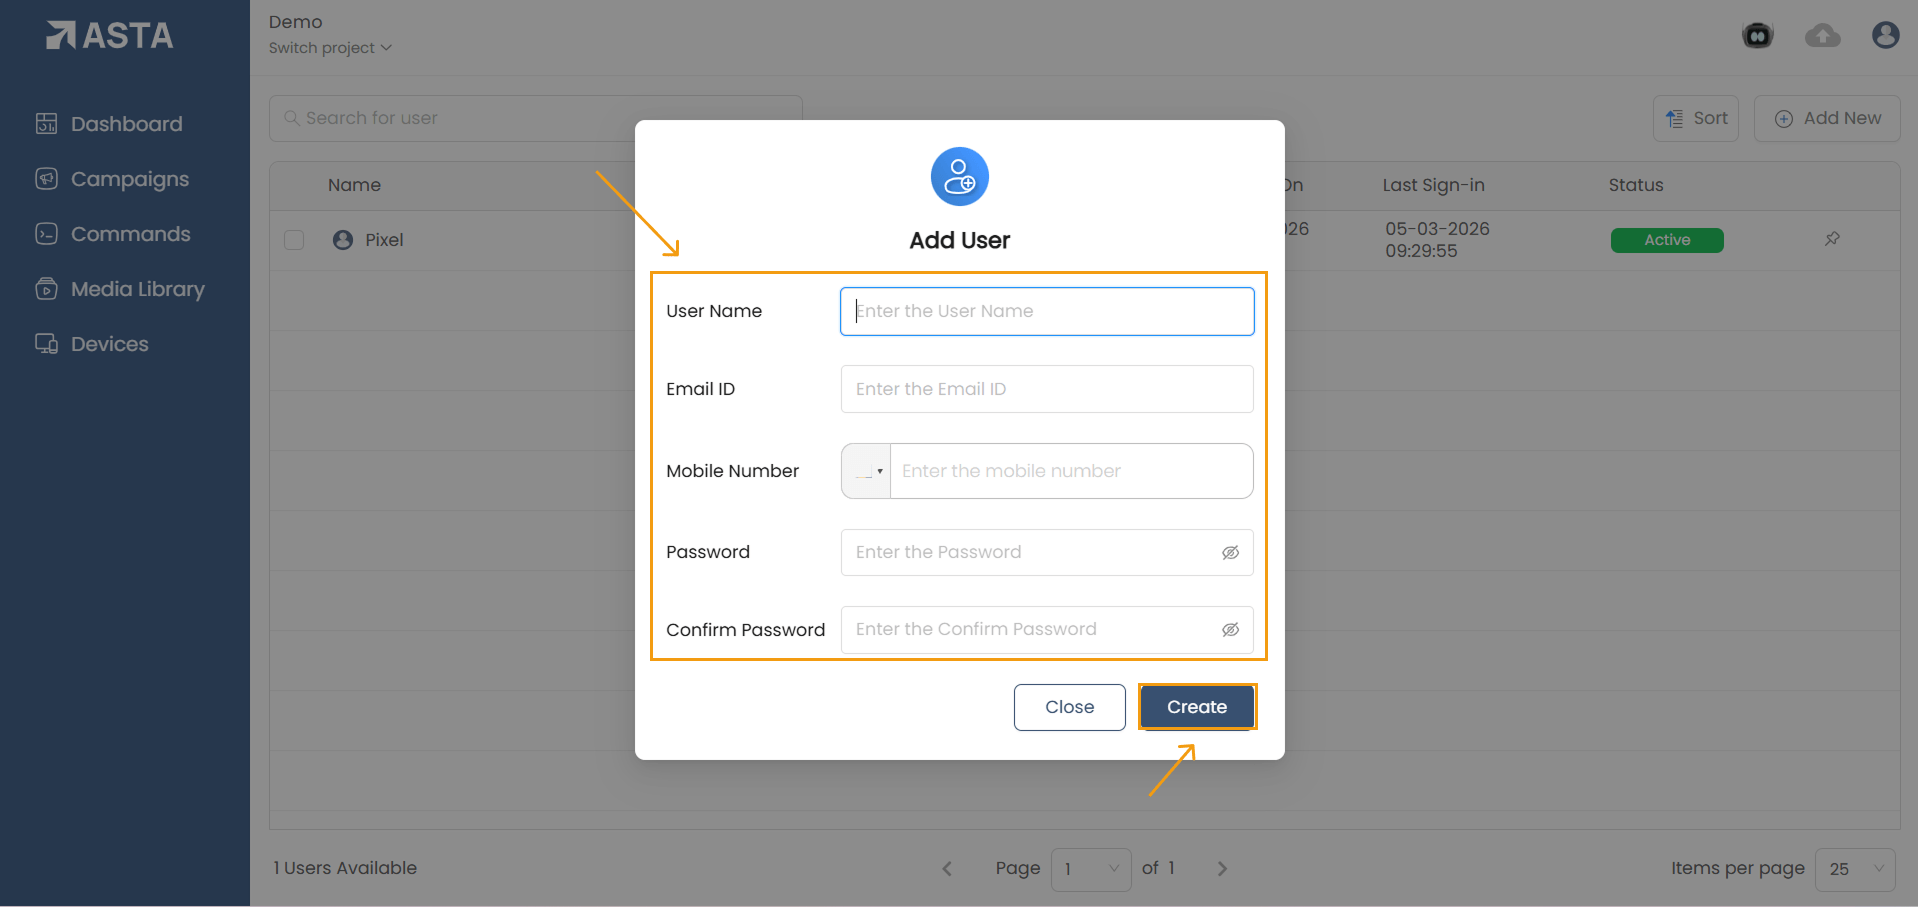The image size is (1918, 907).
Task: Click the Add User avatar icon
Action: click(959, 177)
